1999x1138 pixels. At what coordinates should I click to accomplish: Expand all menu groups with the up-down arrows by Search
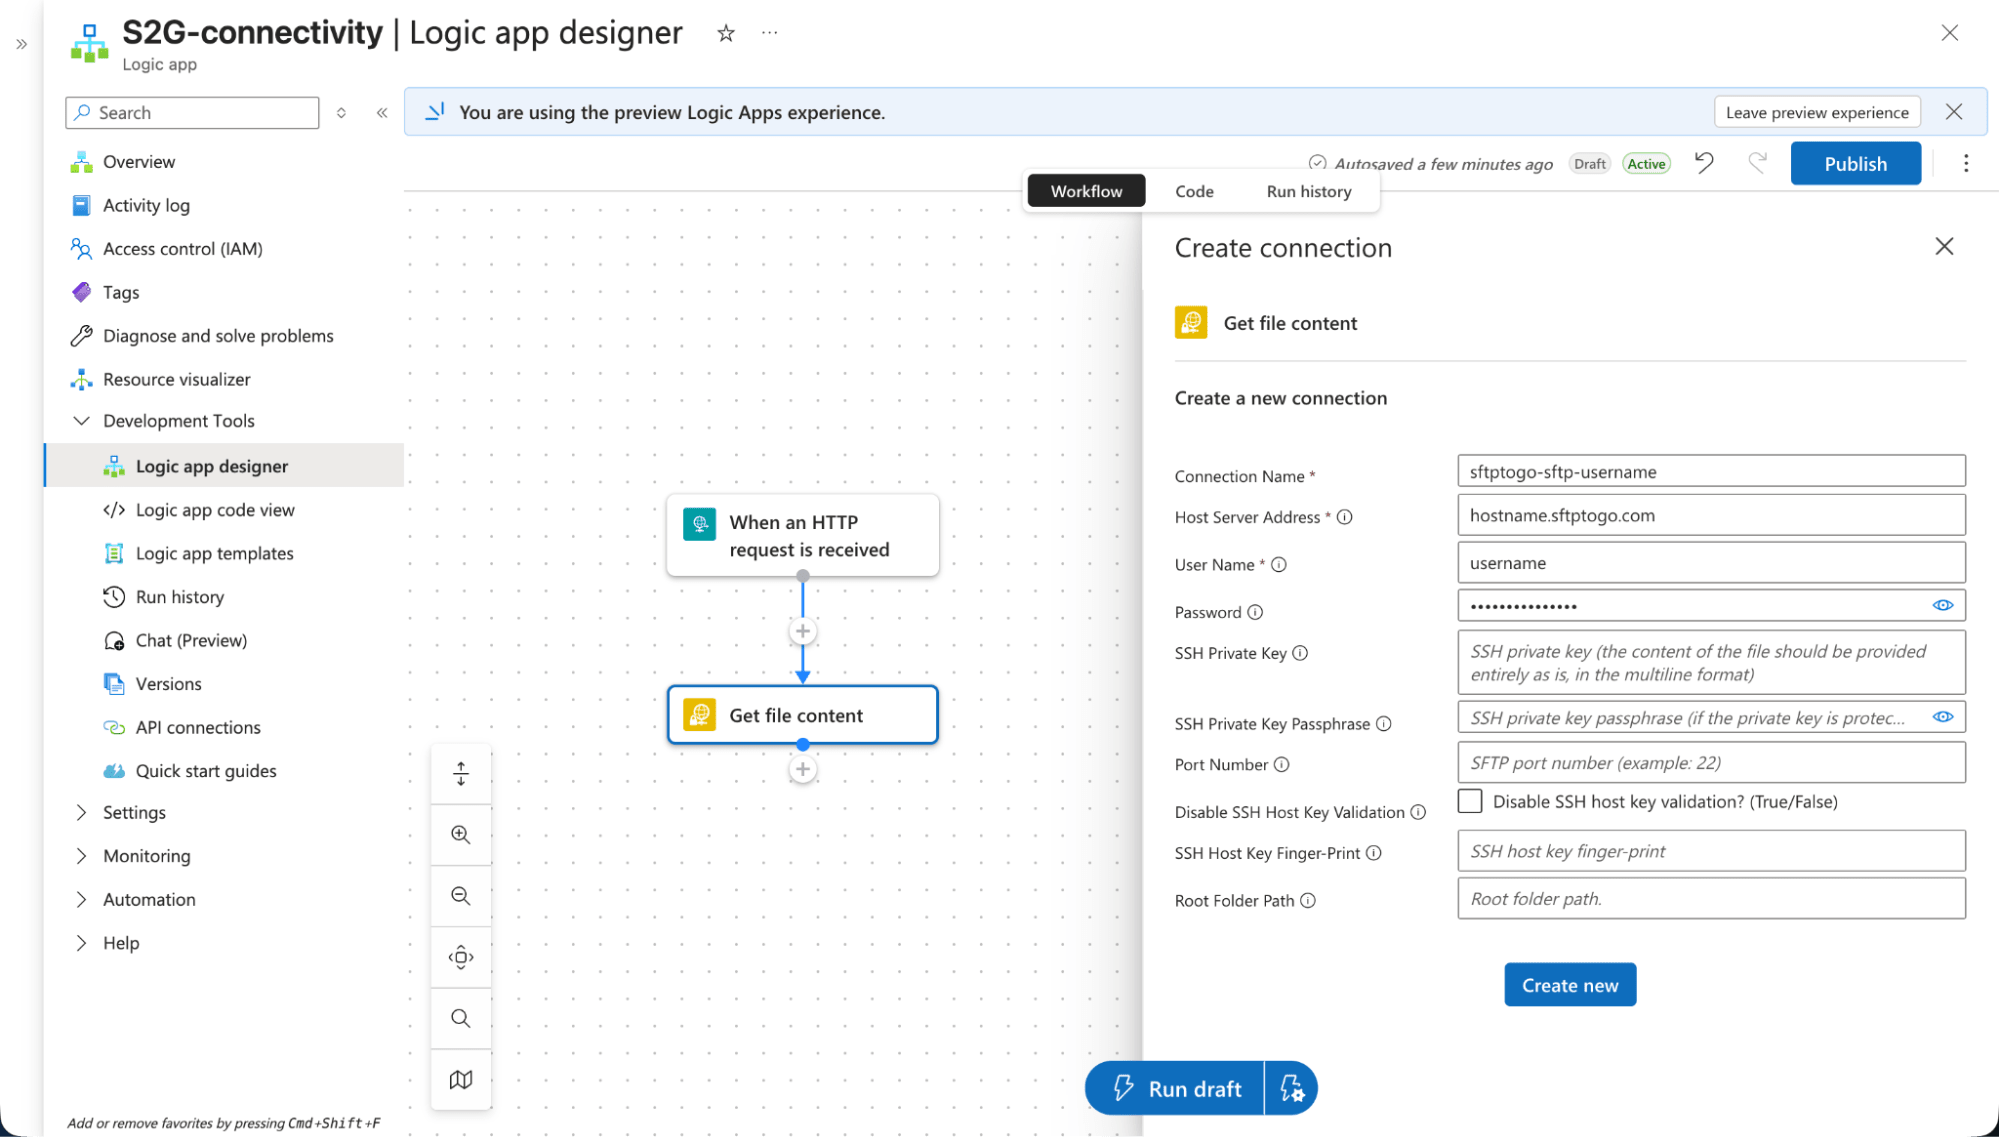click(341, 113)
